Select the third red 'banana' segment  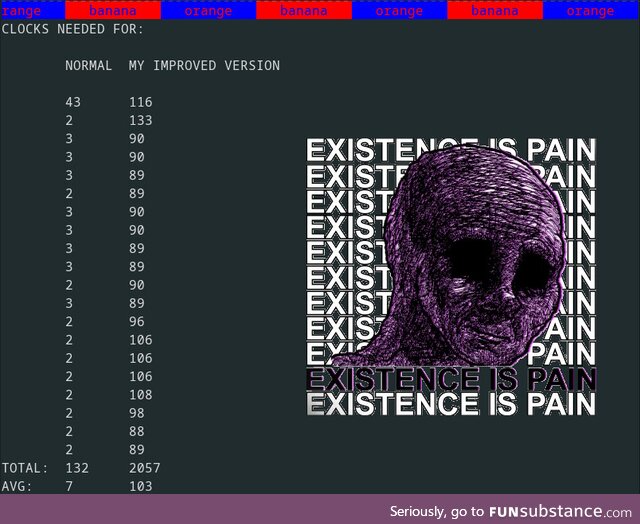[494, 11]
